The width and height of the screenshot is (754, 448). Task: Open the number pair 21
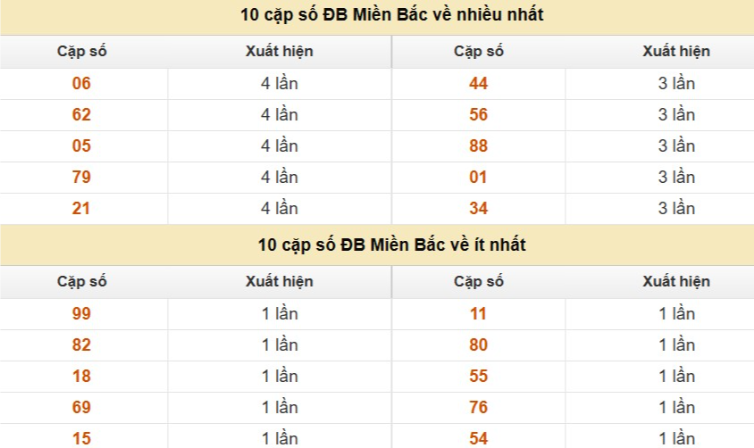82,208
